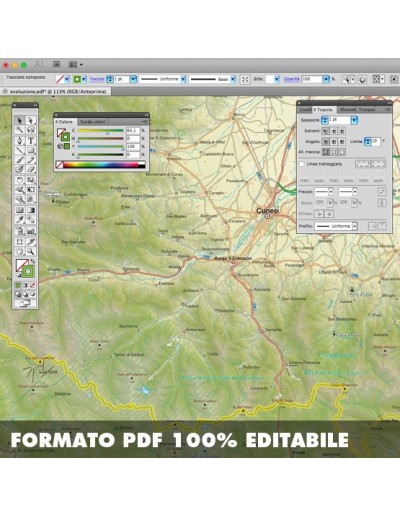Select the Scale tool

tap(30, 180)
